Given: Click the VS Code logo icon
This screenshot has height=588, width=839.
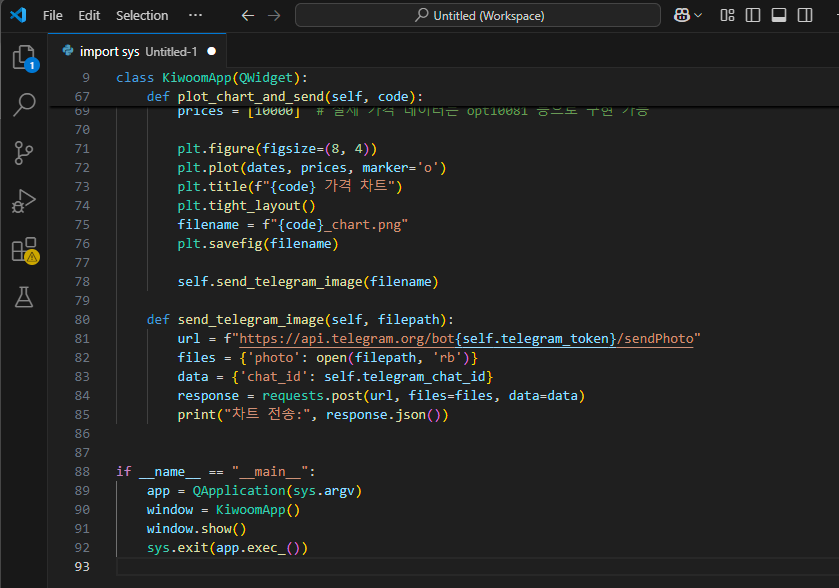Looking at the screenshot, I should click(17, 16).
